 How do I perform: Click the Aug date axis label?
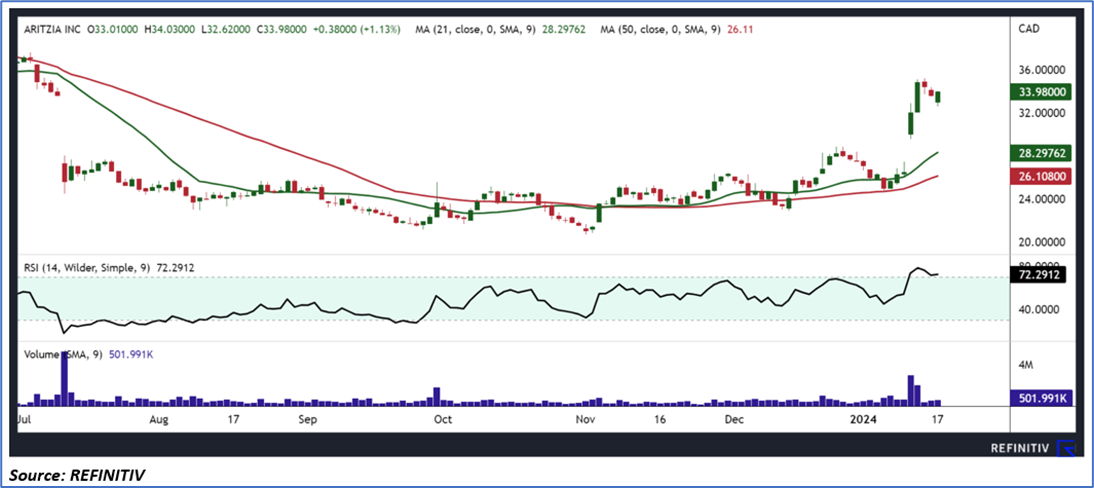pyautogui.click(x=160, y=420)
